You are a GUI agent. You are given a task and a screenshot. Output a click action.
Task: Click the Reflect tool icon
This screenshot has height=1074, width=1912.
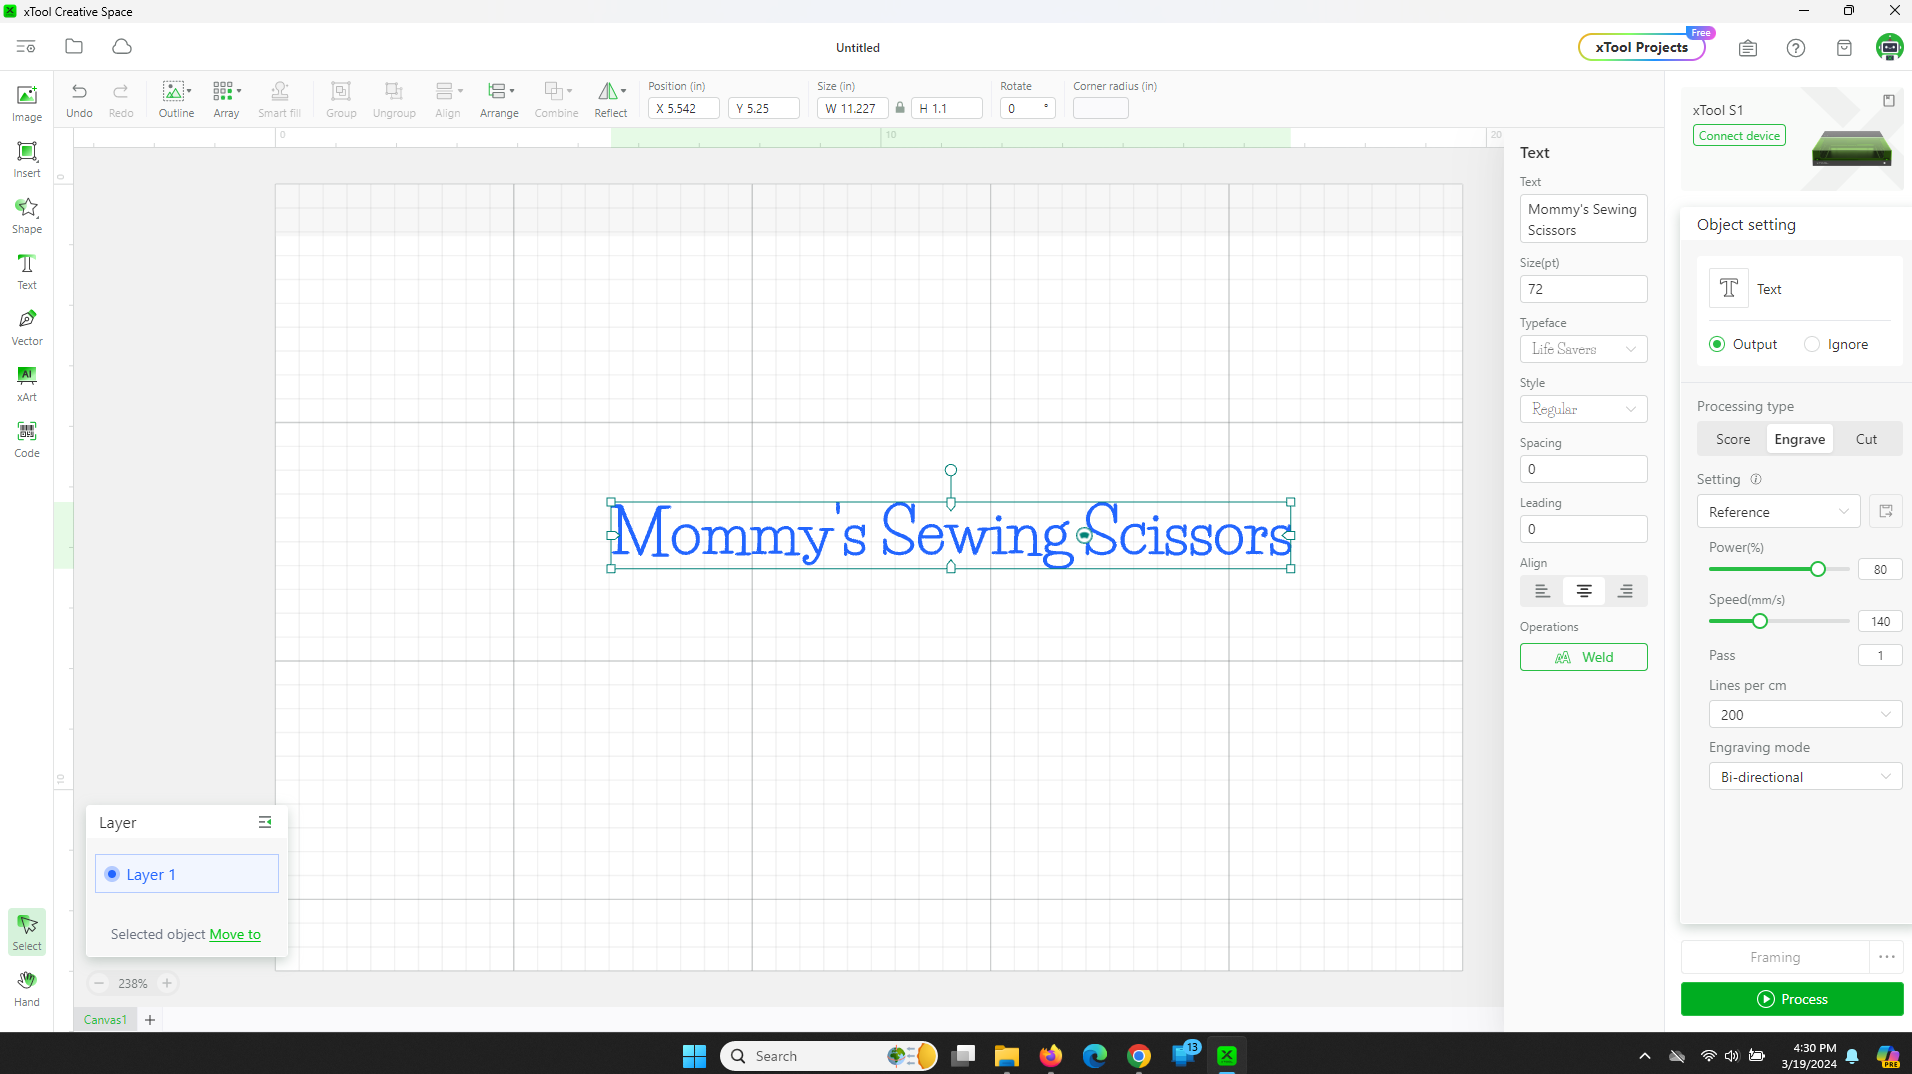pos(607,92)
